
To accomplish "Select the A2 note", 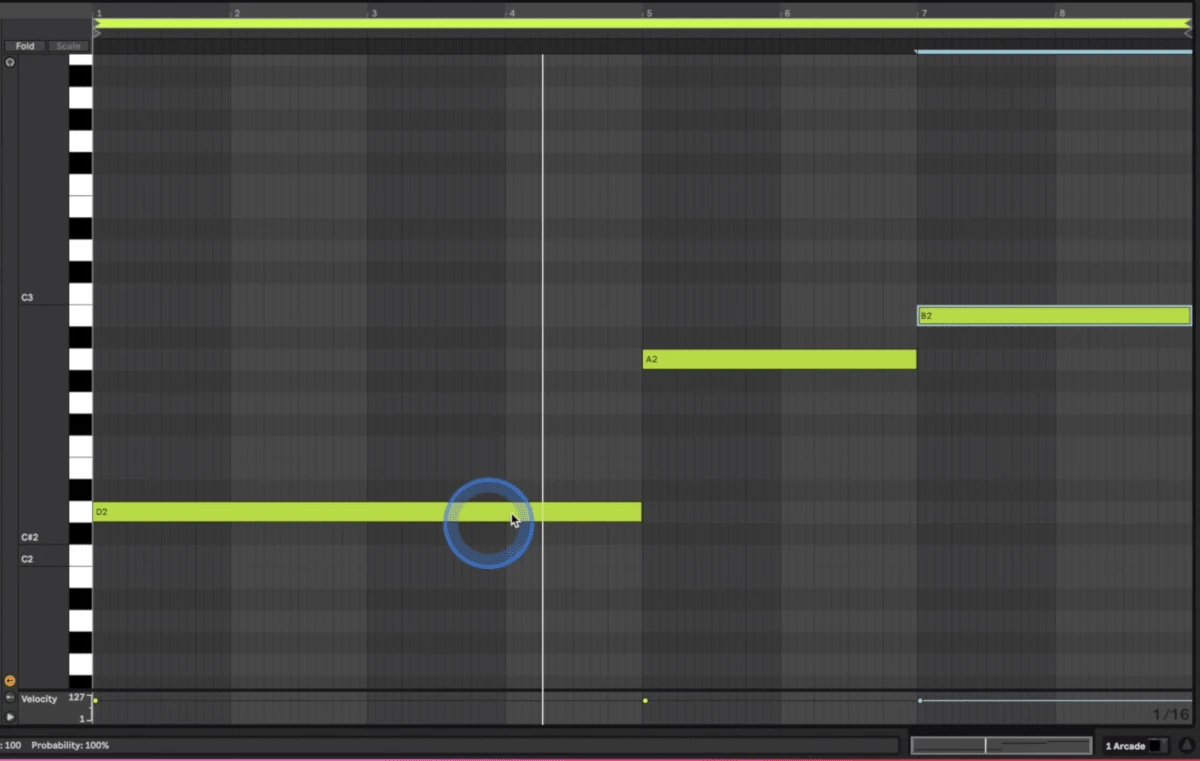I will [x=779, y=359].
